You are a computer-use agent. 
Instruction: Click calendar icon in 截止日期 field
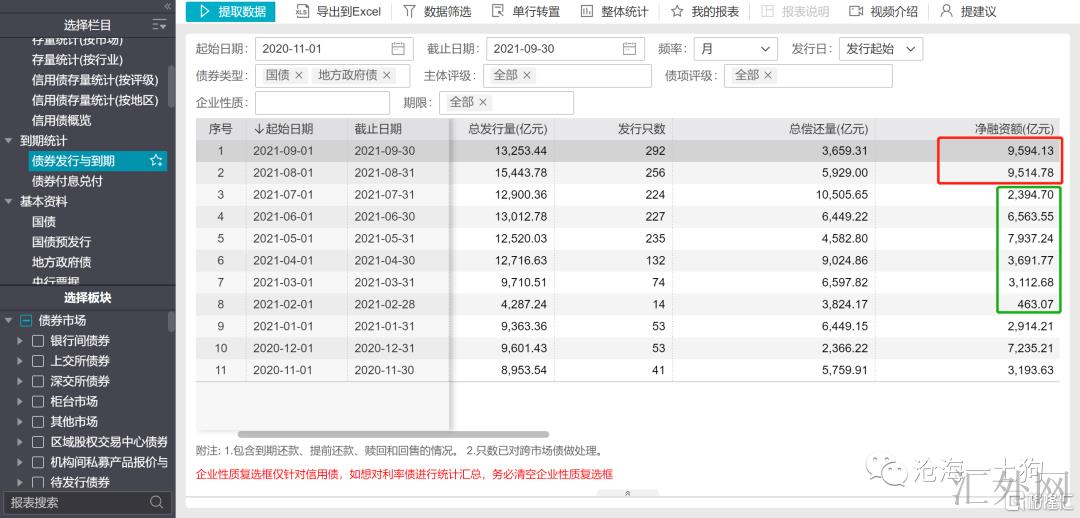click(x=628, y=49)
